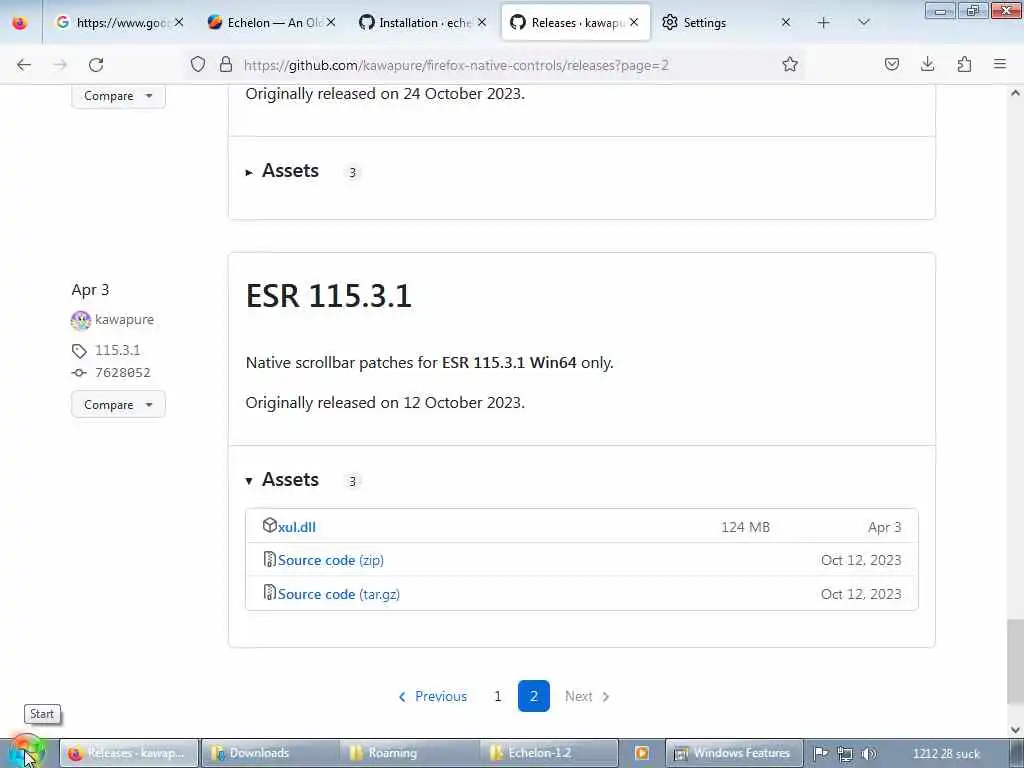Image resolution: width=1024 pixels, height=768 pixels.
Task: Click the 124 MB size text
Action: tap(745, 527)
